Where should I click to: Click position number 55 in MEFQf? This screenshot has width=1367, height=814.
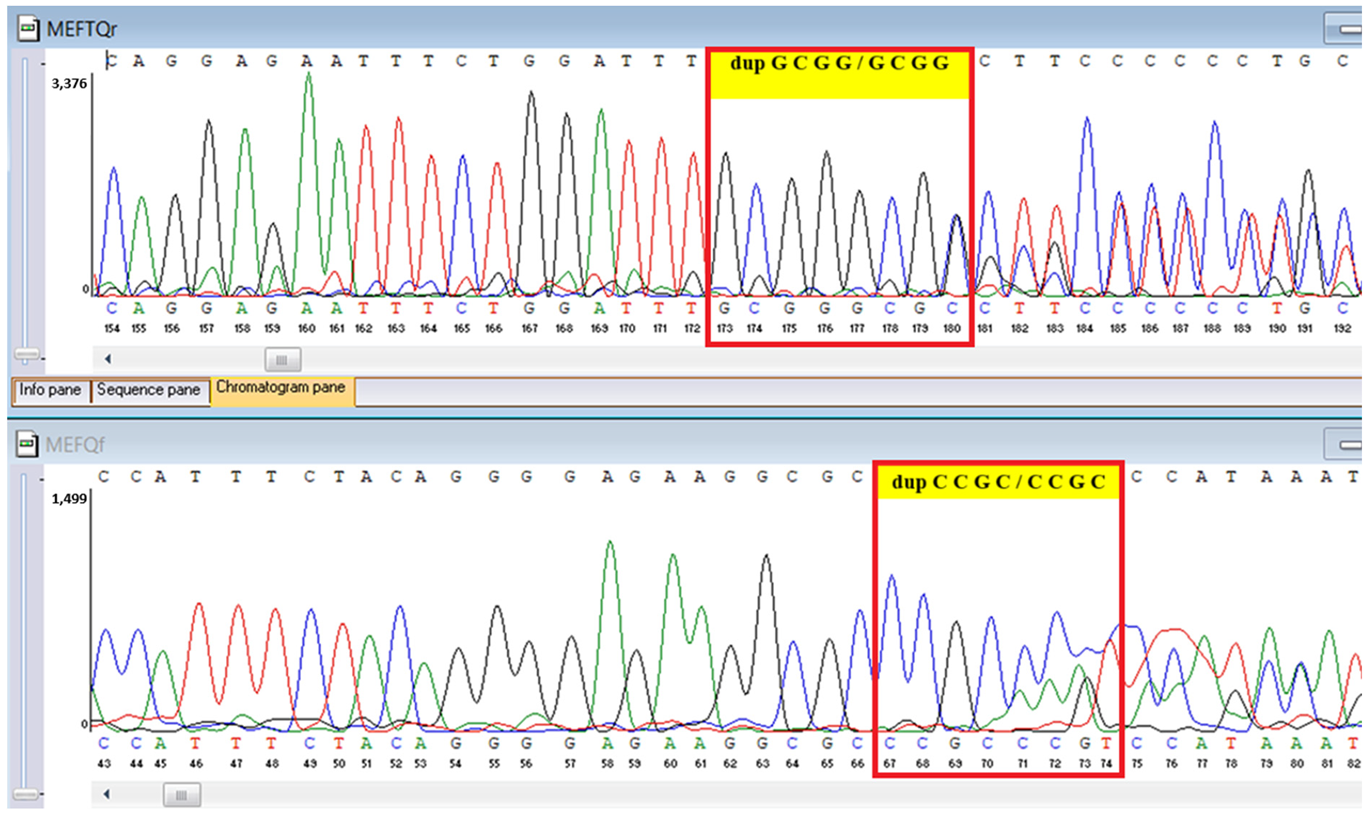pos(497,764)
